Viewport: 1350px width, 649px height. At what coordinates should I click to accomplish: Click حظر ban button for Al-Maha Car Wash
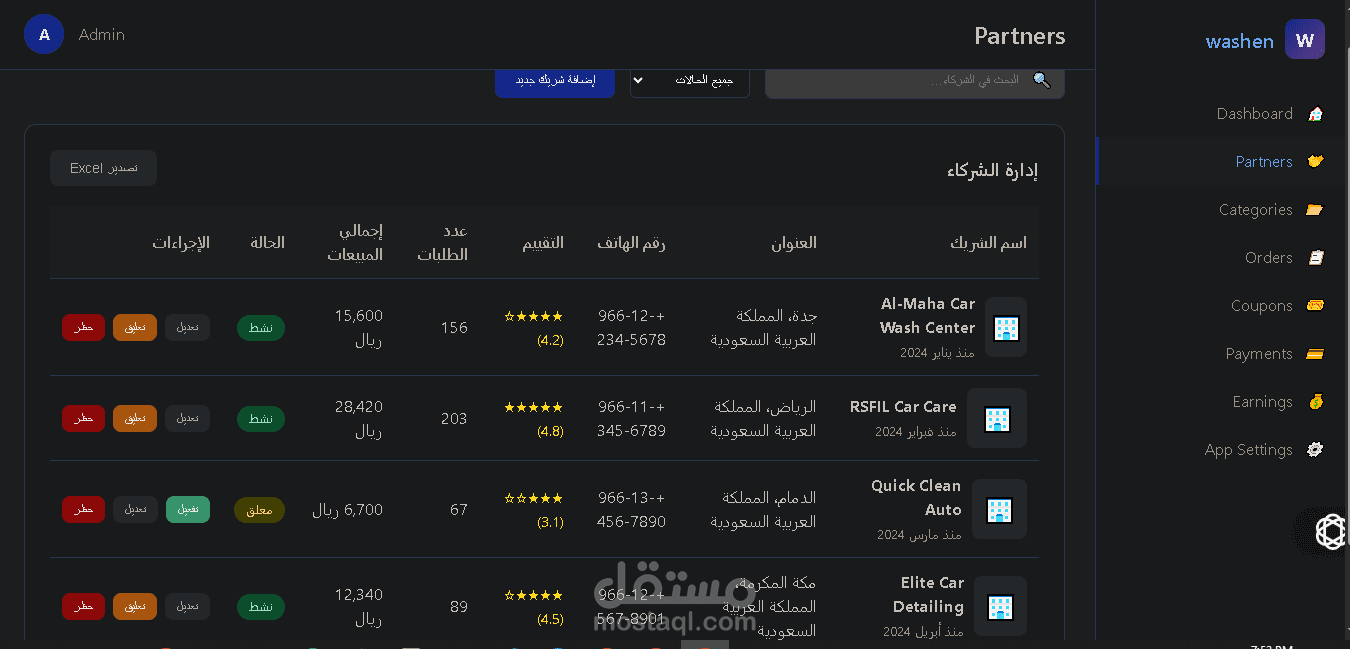coord(83,327)
